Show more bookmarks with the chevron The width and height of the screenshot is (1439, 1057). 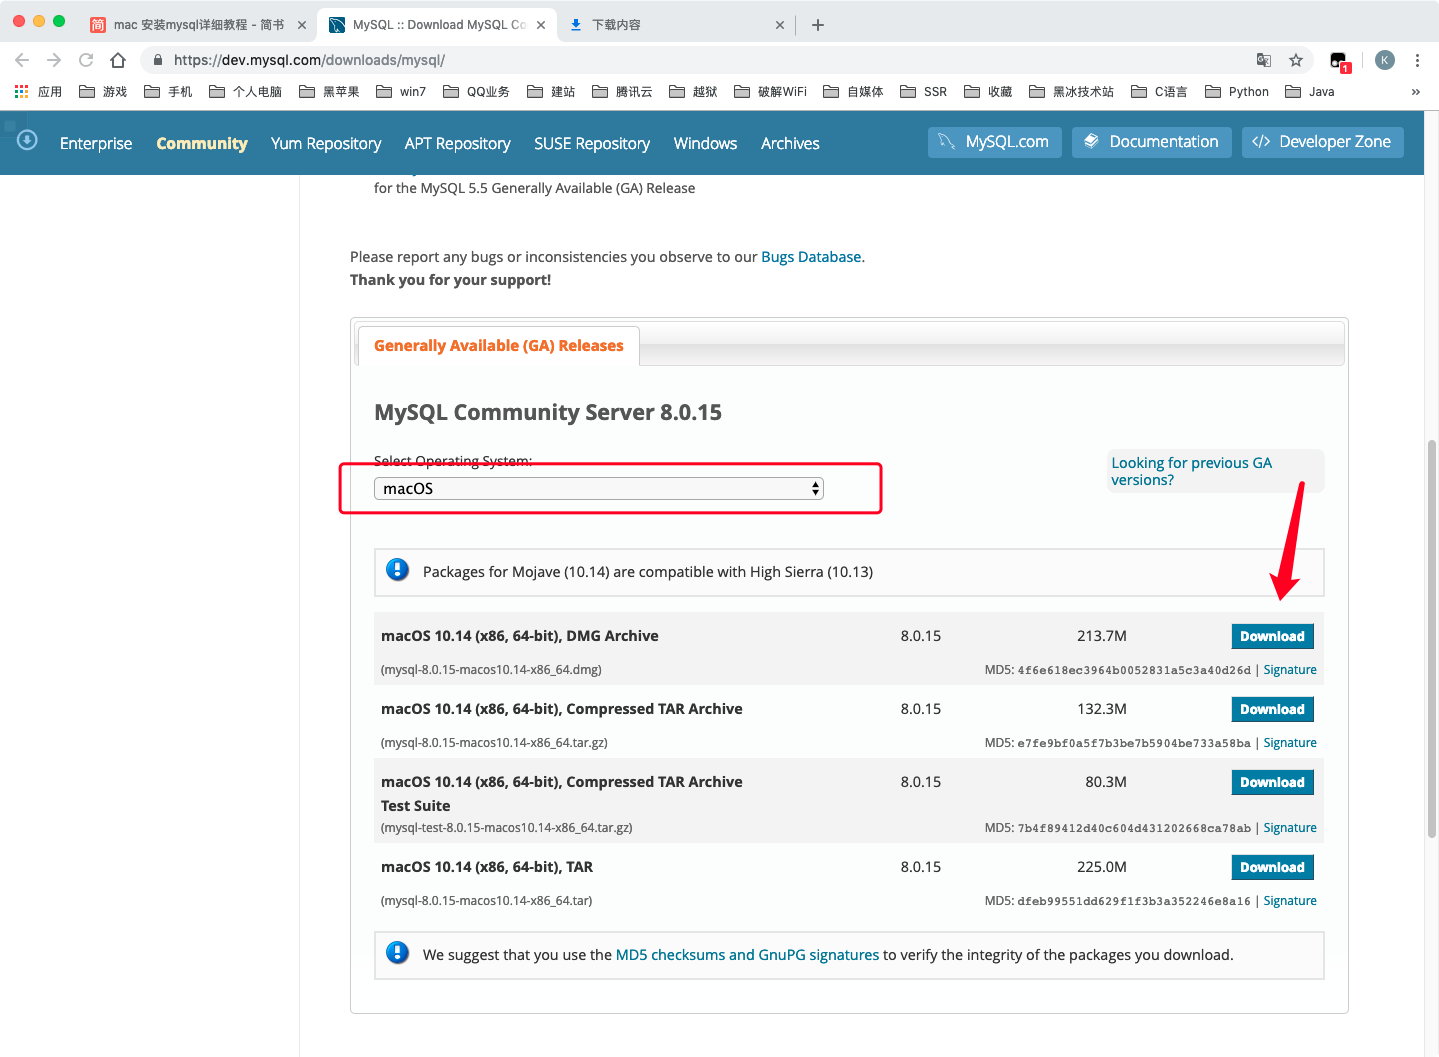[x=1415, y=92]
